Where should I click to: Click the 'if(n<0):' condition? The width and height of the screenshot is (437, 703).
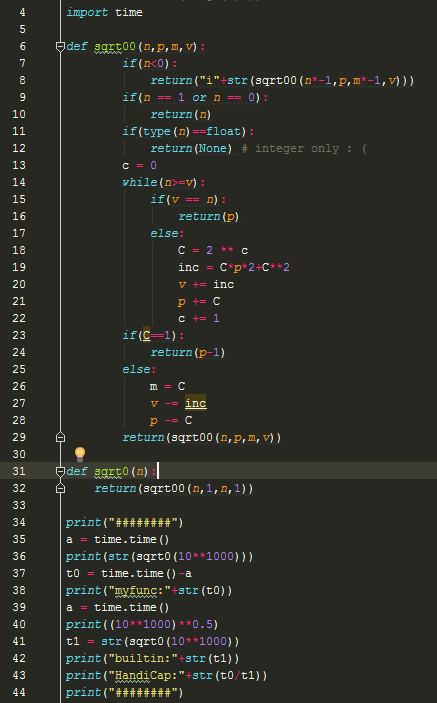tap(150, 63)
